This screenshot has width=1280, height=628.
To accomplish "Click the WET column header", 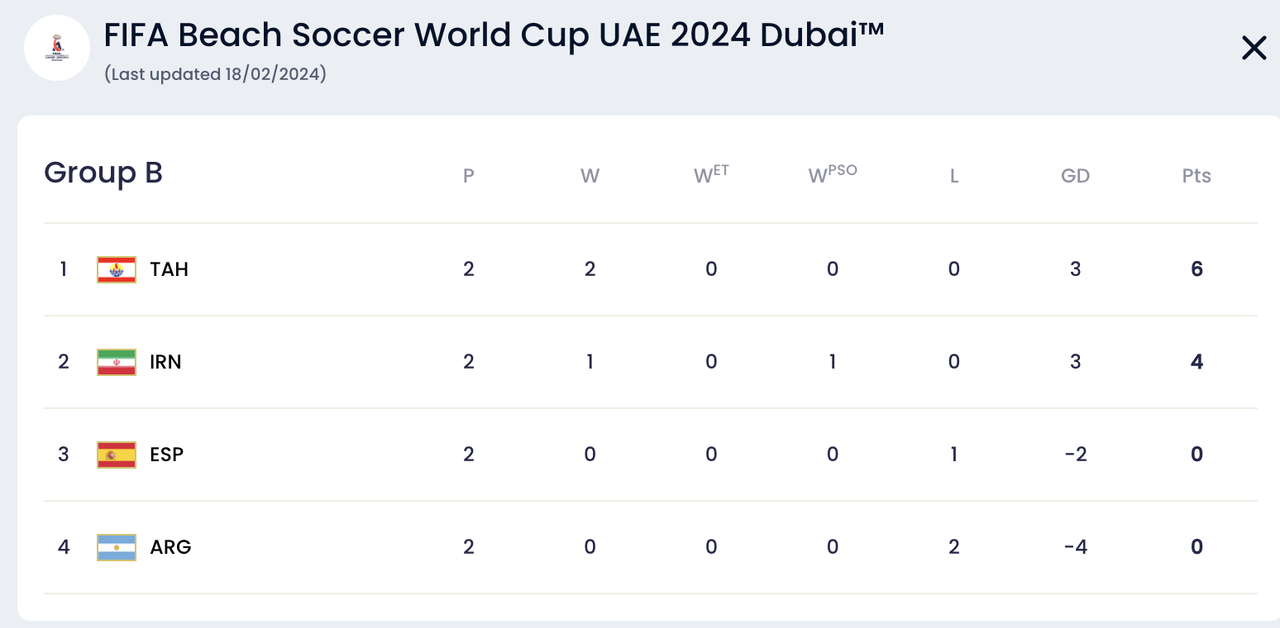I will (x=711, y=175).
